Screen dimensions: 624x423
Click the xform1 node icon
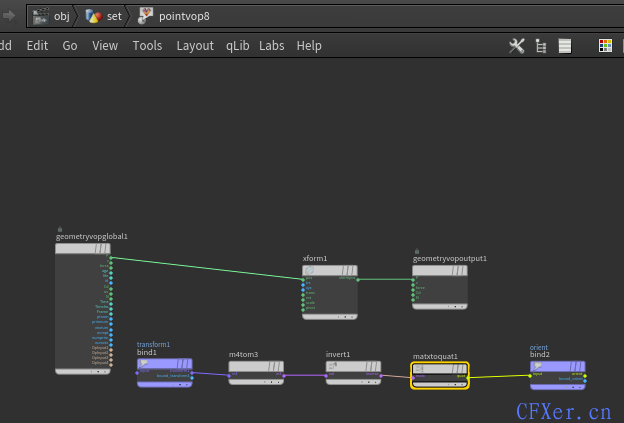point(310,270)
